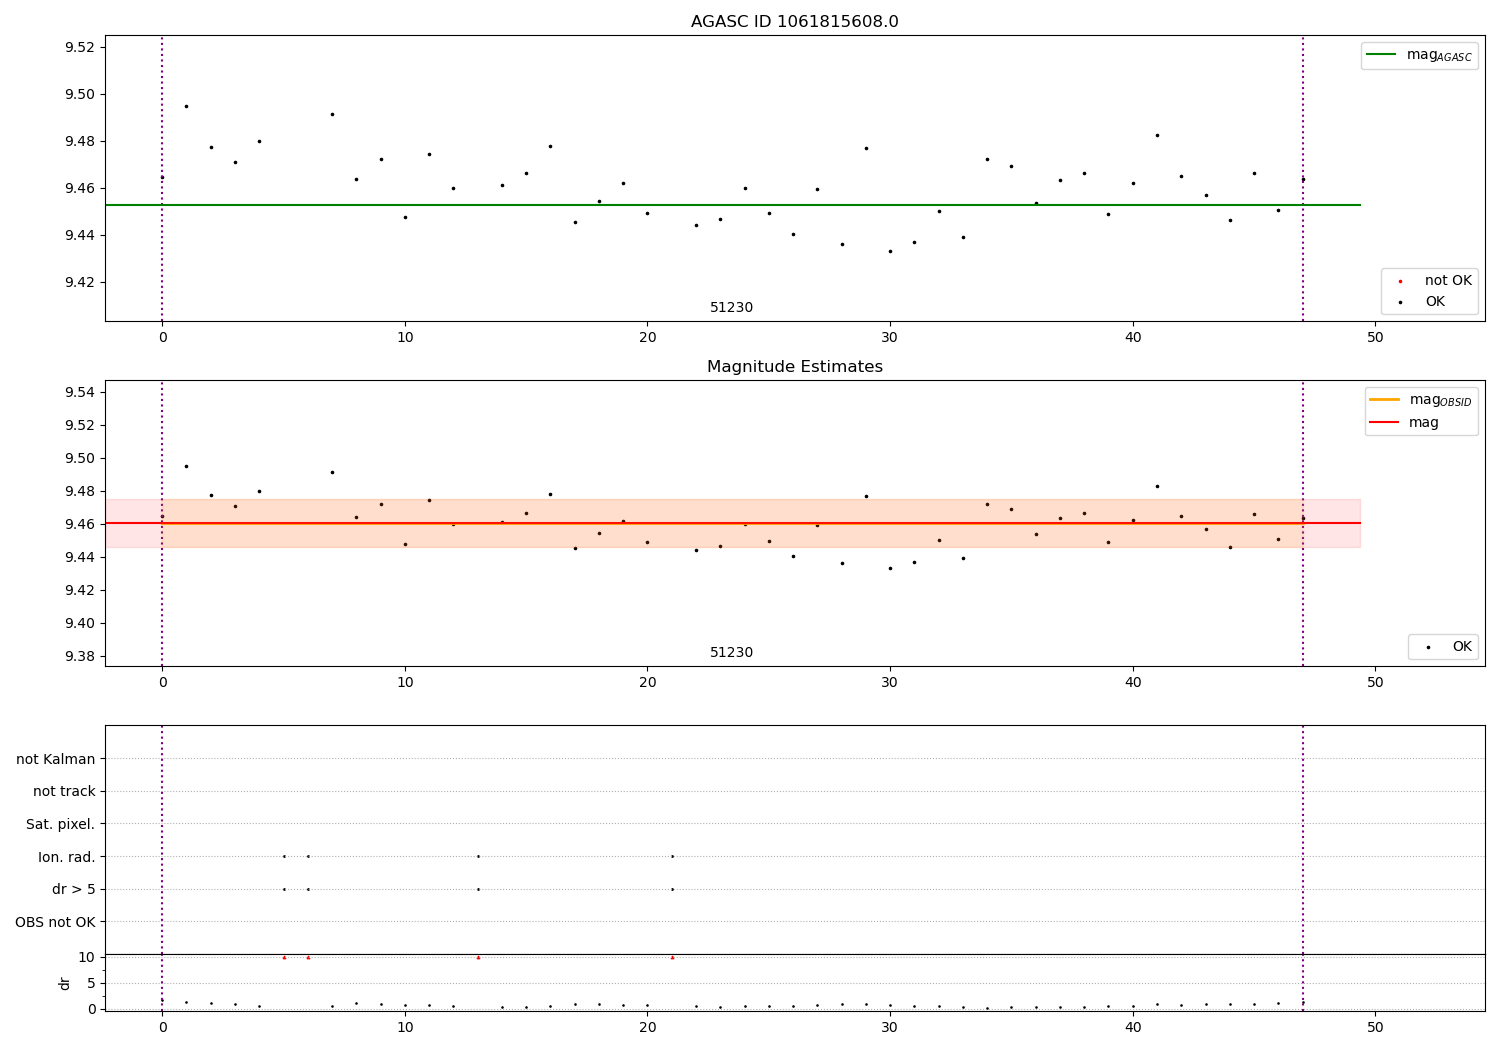Click the x-tick '30' in the top plot
1500x1050 pixels.
point(890,338)
